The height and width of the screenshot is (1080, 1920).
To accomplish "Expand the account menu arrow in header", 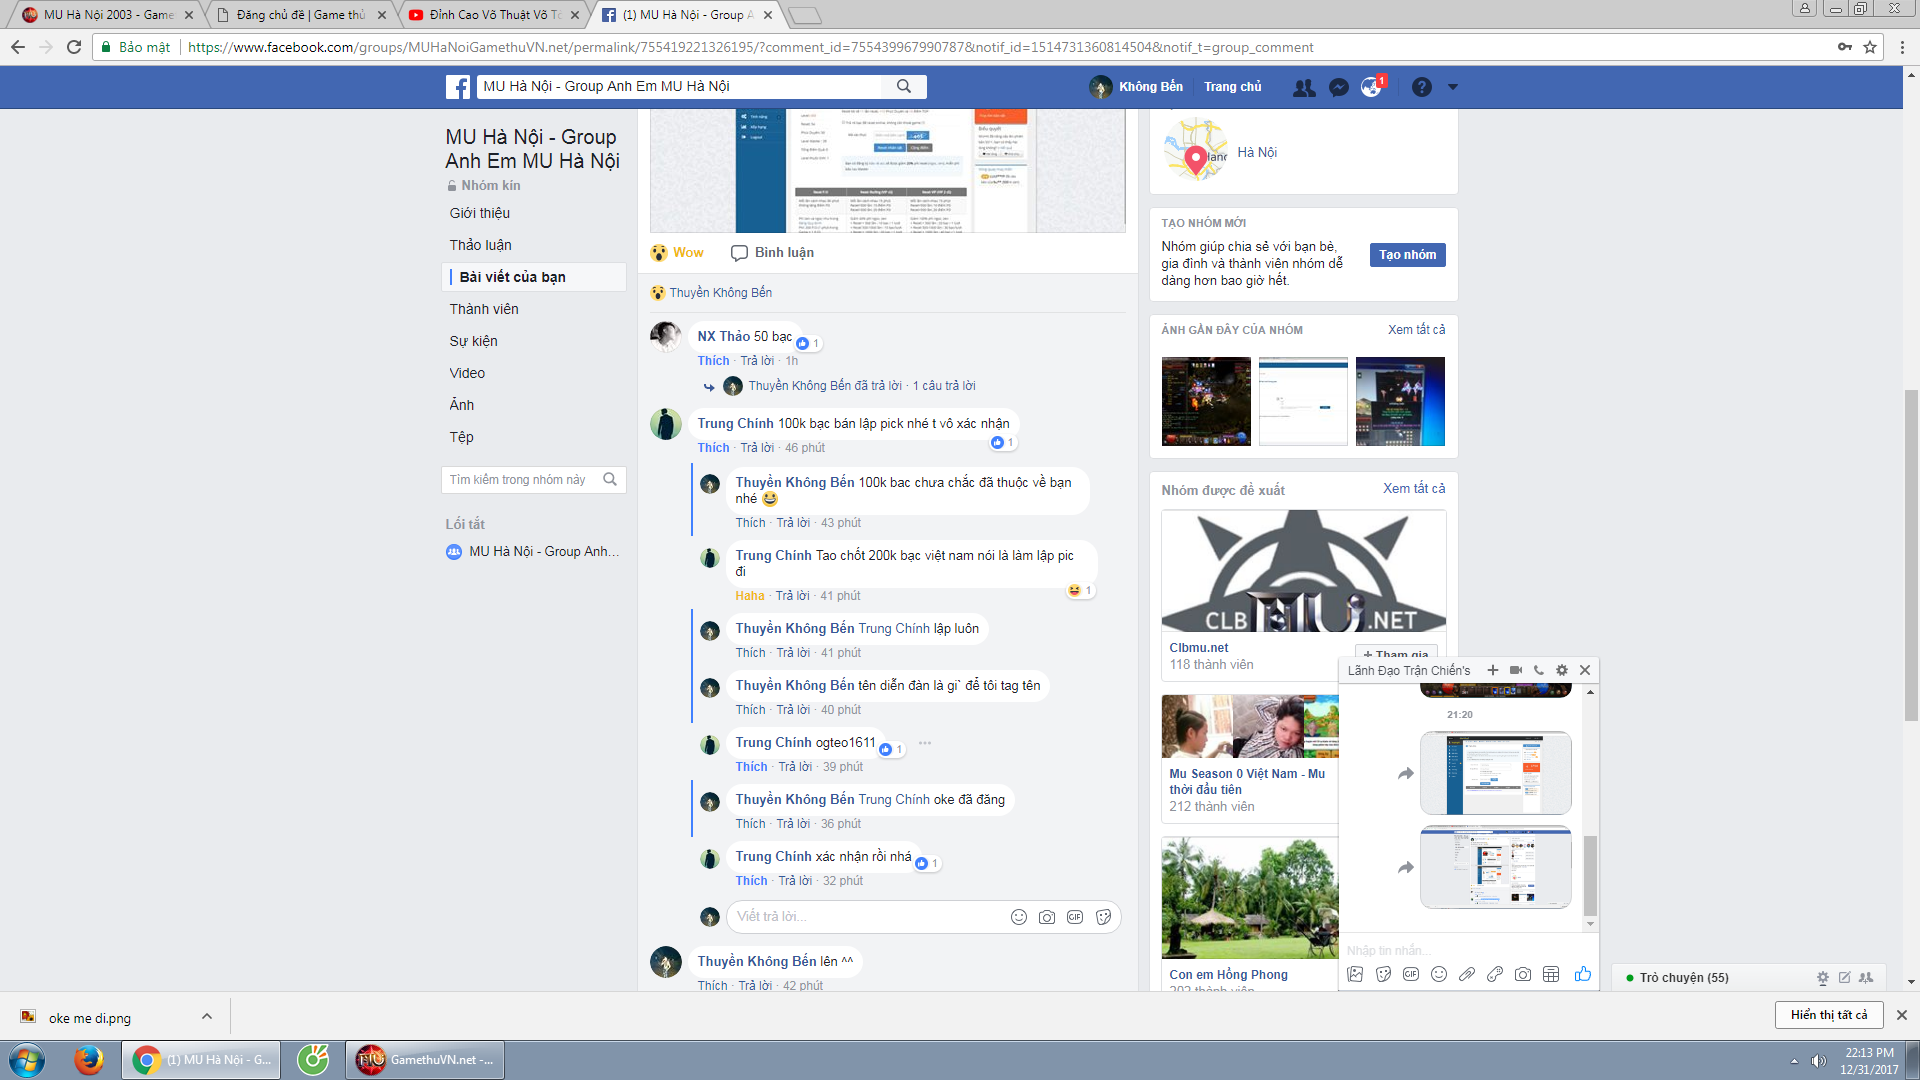I will coord(1453,88).
